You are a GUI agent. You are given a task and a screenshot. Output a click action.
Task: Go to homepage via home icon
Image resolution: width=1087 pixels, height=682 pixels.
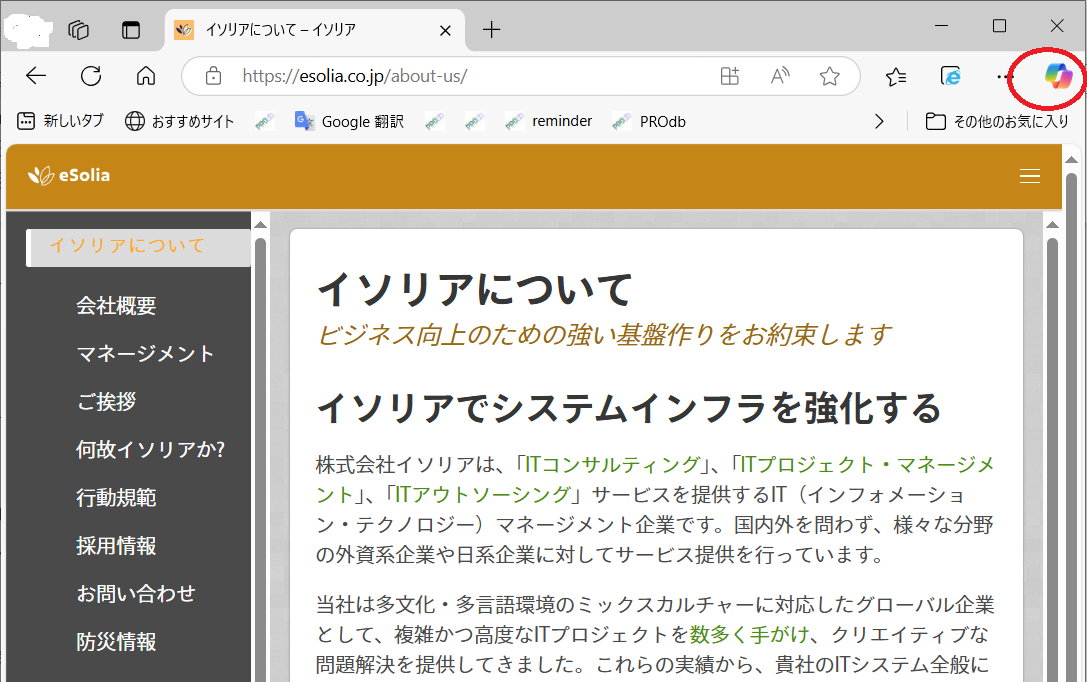pyautogui.click(x=145, y=75)
